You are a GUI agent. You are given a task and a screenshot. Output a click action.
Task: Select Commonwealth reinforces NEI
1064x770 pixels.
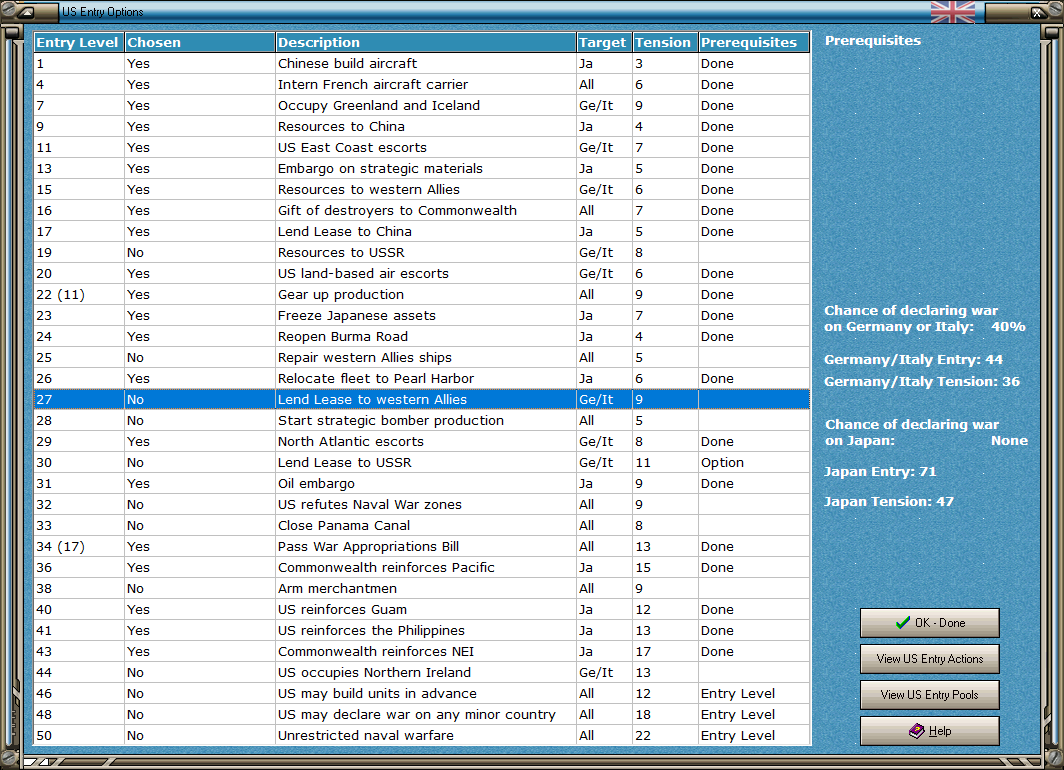tap(421, 652)
